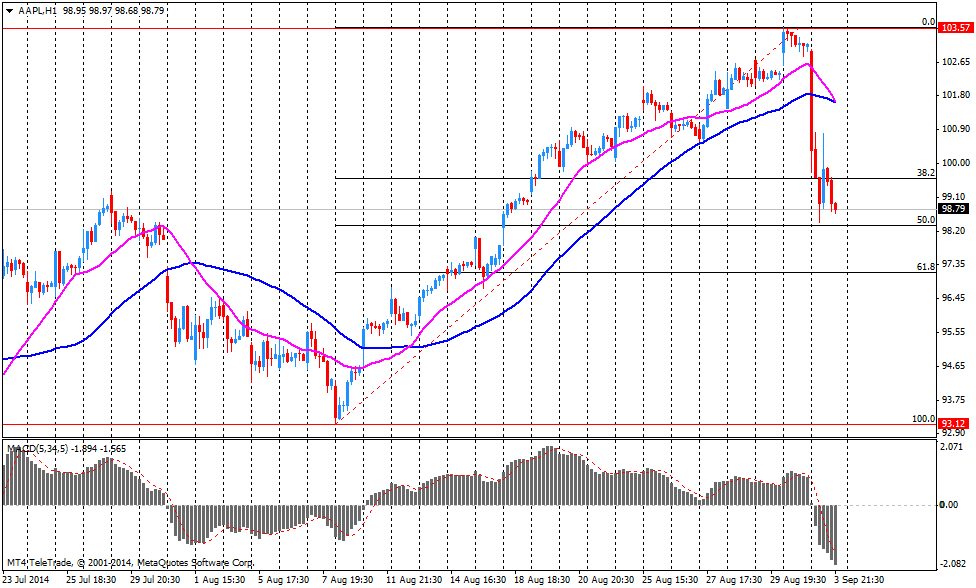Click the 7 Aug 19:30 time label
976x588 pixels.
tap(348, 579)
